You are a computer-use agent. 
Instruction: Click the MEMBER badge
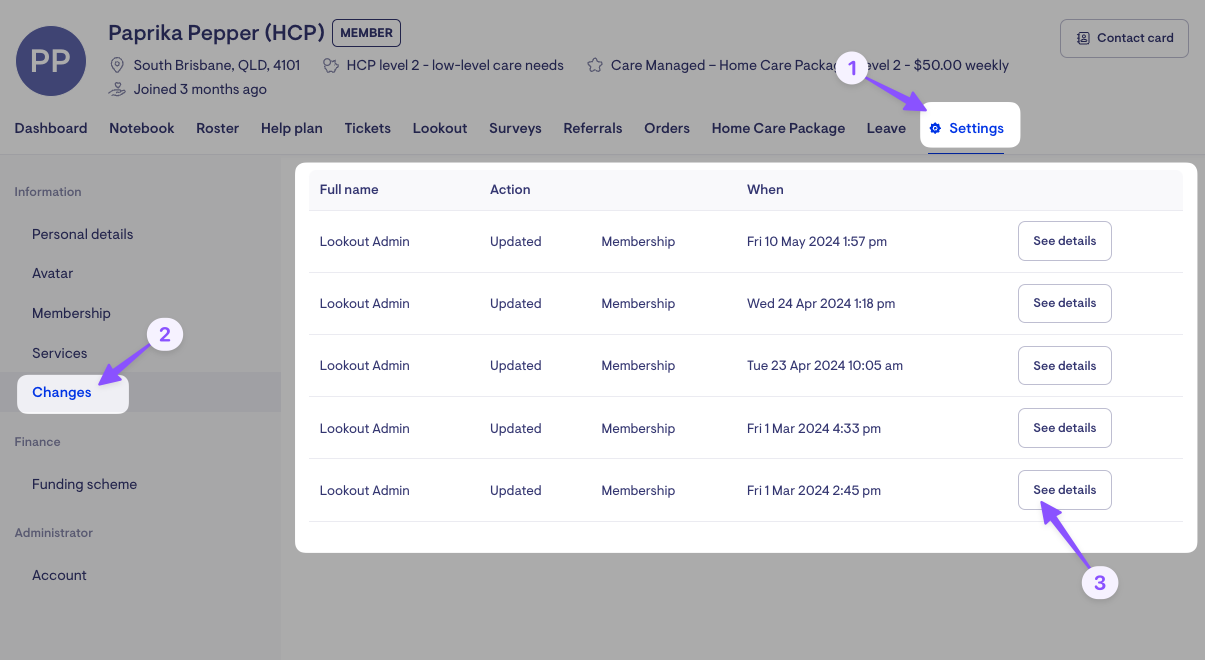pos(366,33)
